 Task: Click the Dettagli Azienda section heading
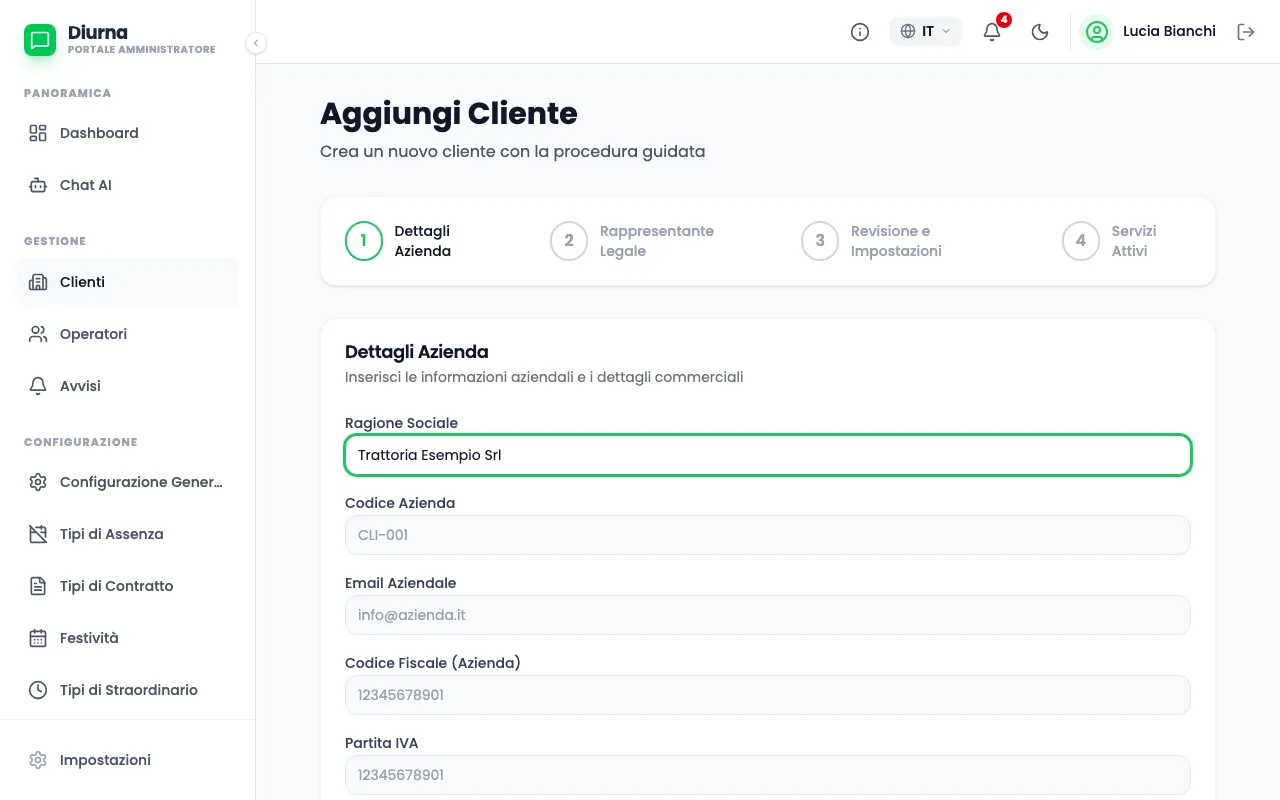click(x=417, y=352)
